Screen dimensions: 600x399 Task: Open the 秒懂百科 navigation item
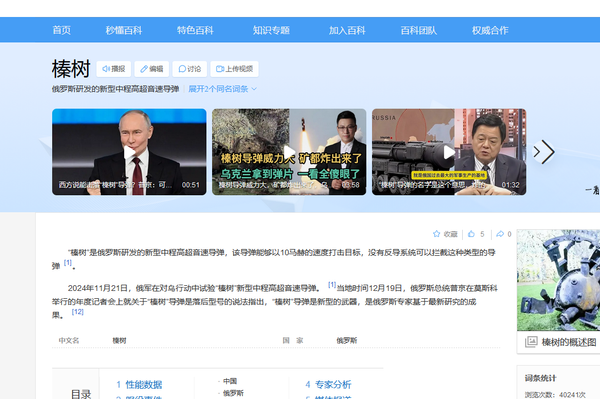tap(124, 30)
